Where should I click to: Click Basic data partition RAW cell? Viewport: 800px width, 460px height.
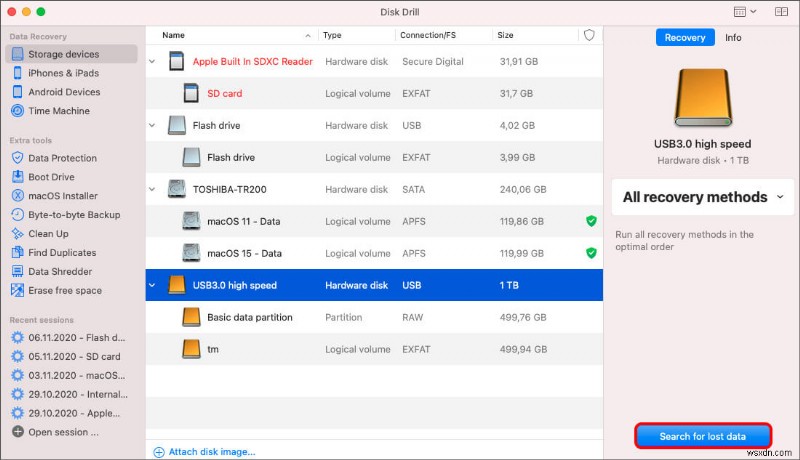(412, 317)
